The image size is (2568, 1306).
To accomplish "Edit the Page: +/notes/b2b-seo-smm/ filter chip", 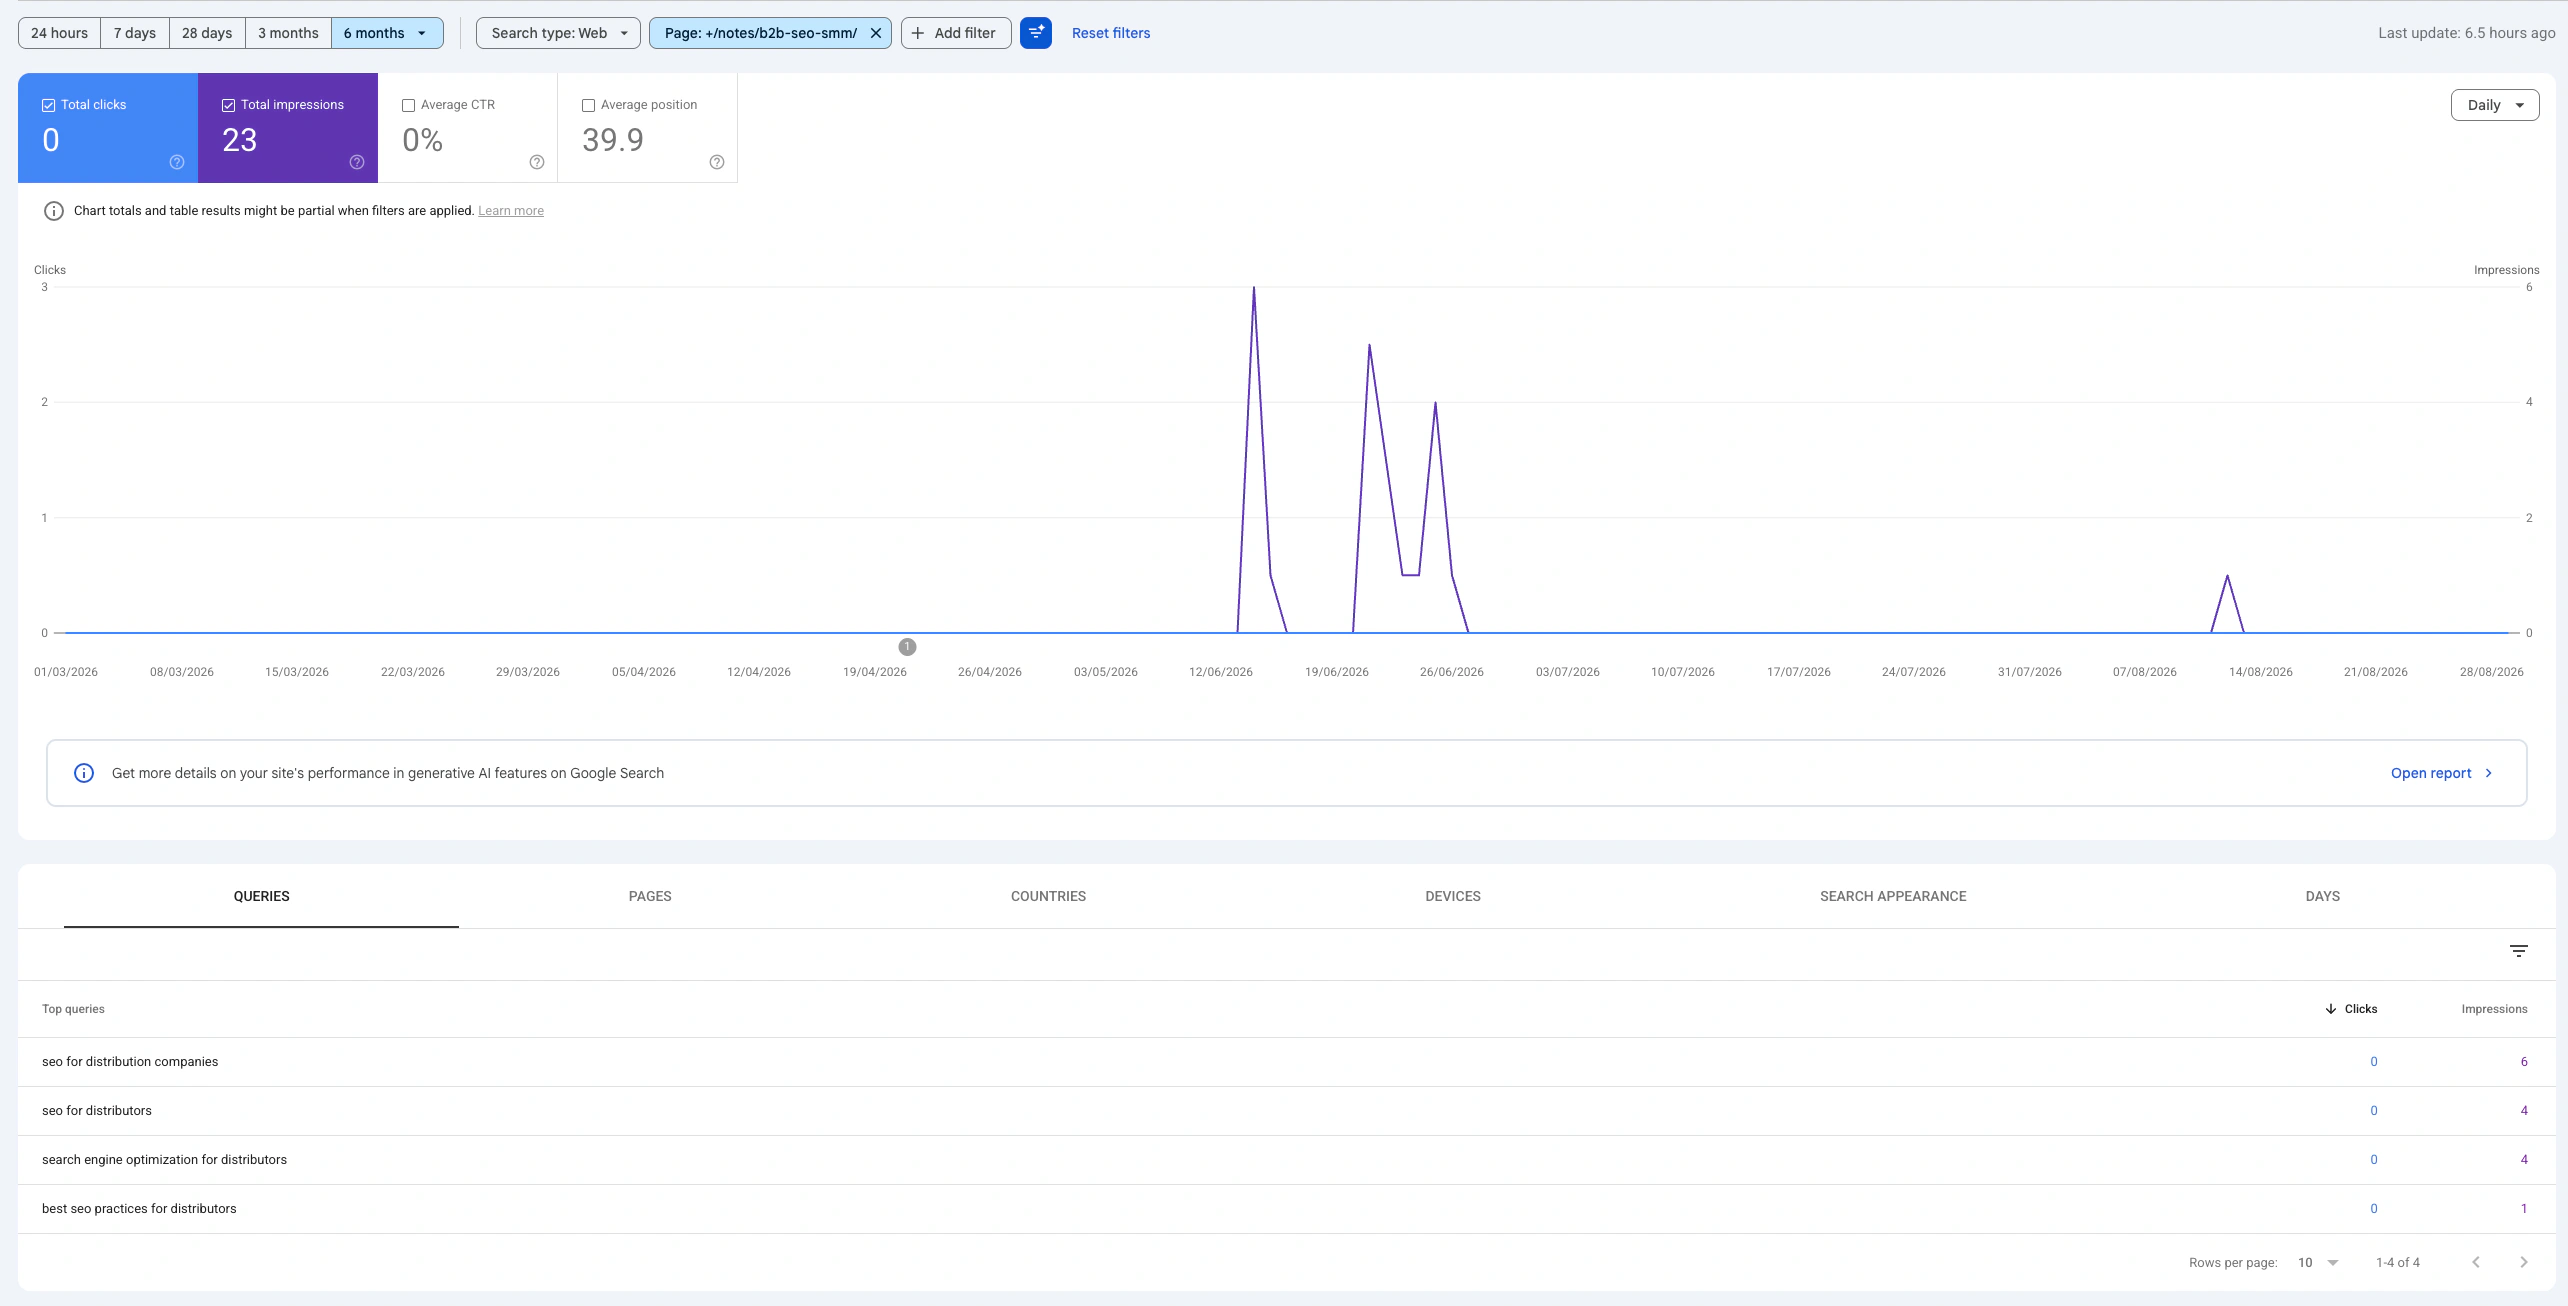I will point(760,33).
